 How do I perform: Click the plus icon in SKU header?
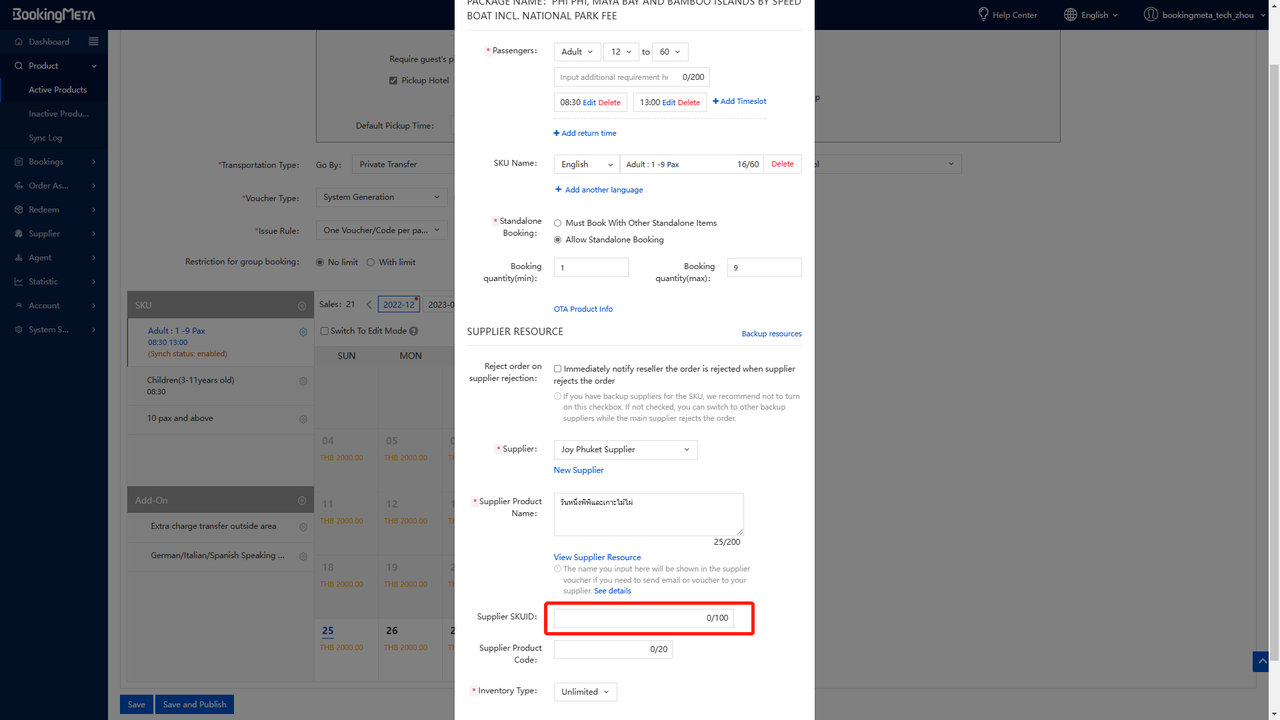302,305
